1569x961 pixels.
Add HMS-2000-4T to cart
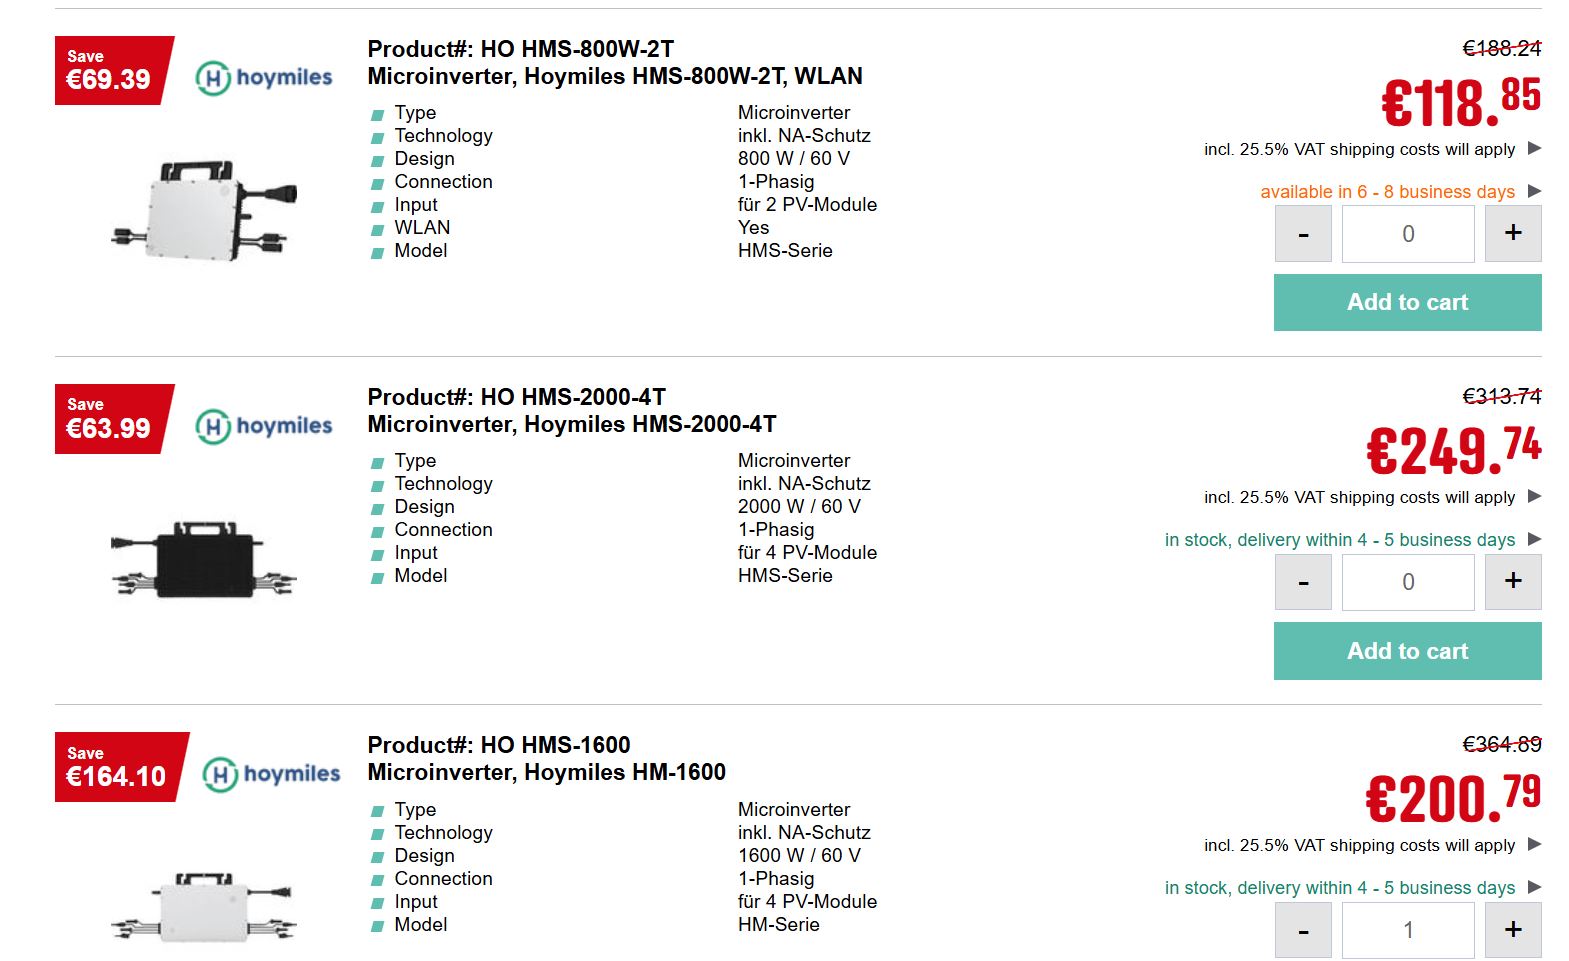1407,651
